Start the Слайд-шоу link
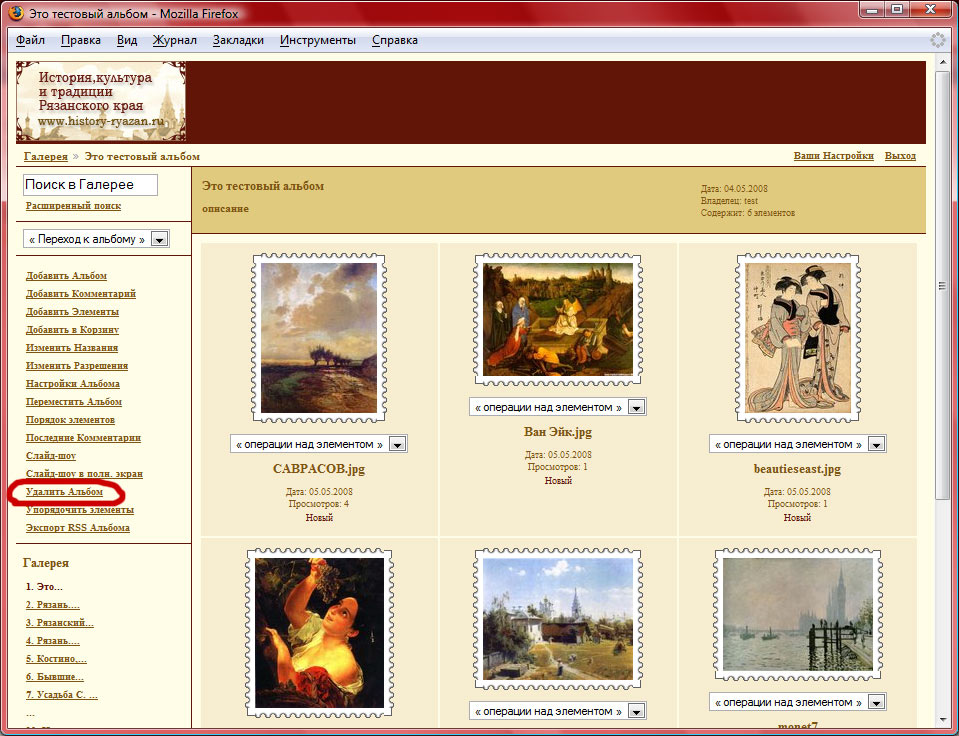This screenshot has height=736, width=959. (x=51, y=456)
